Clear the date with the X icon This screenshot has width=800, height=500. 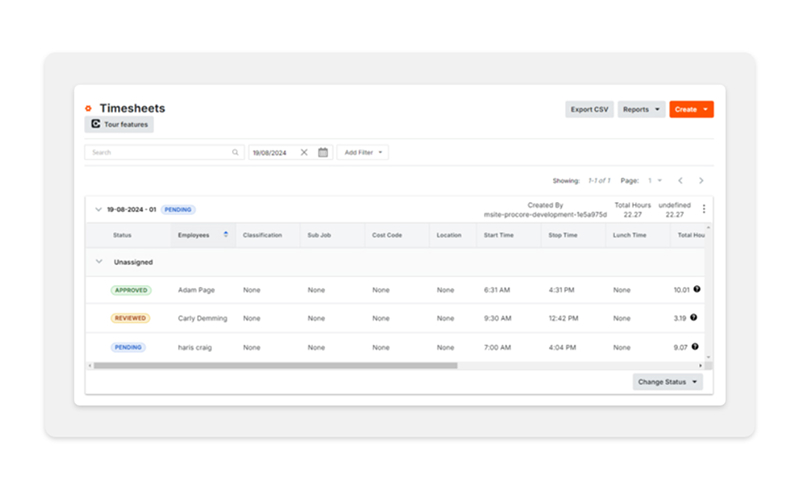(x=304, y=153)
